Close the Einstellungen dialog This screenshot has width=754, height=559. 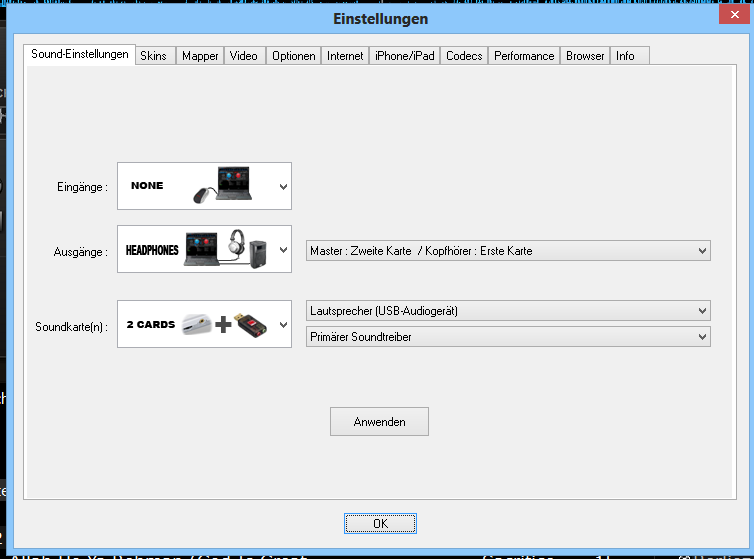[734, 14]
